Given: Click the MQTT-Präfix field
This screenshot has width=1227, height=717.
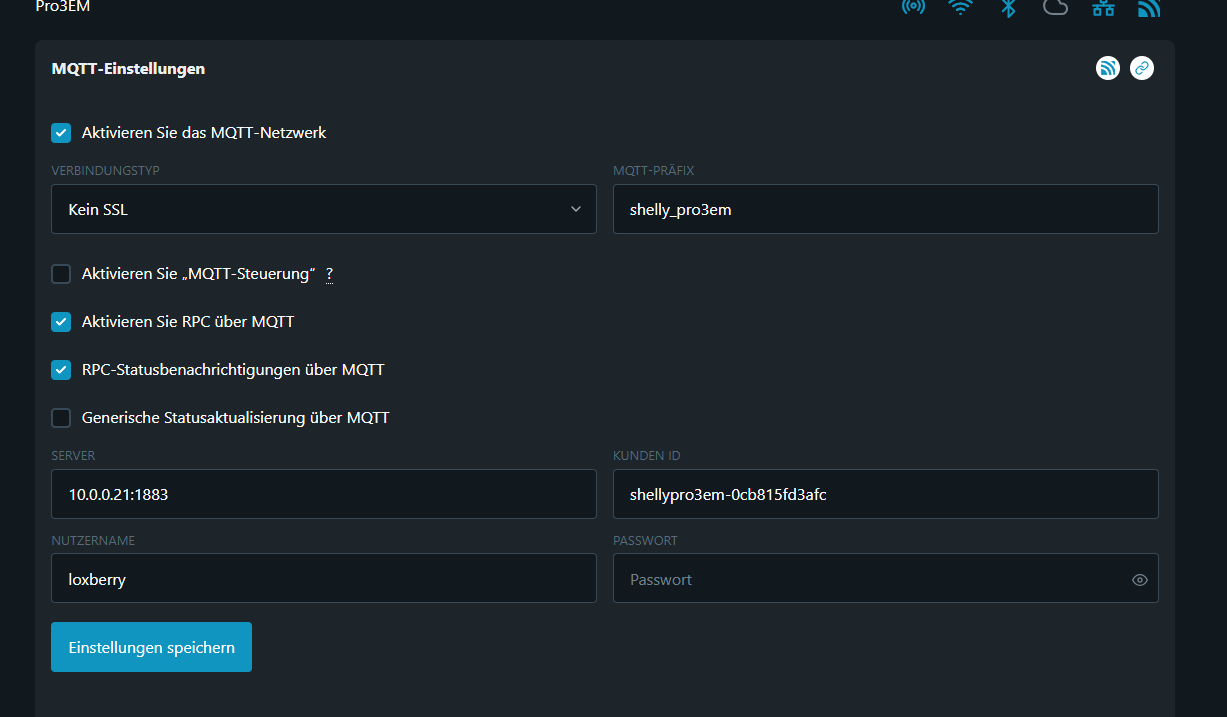Looking at the screenshot, I should [885, 209].
